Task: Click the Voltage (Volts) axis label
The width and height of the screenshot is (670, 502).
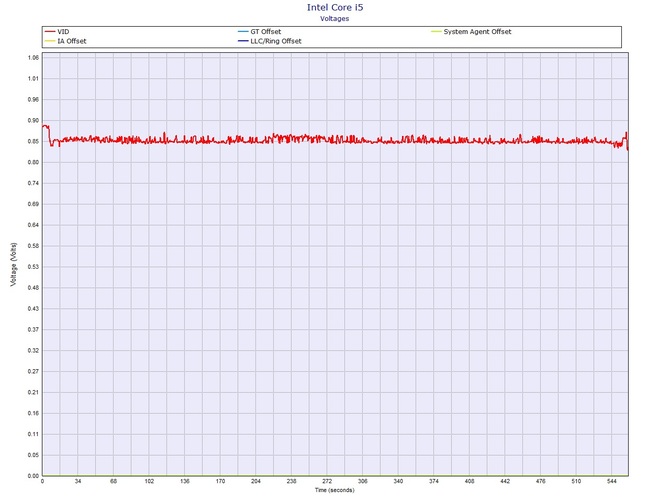Action: coord(14,264)
